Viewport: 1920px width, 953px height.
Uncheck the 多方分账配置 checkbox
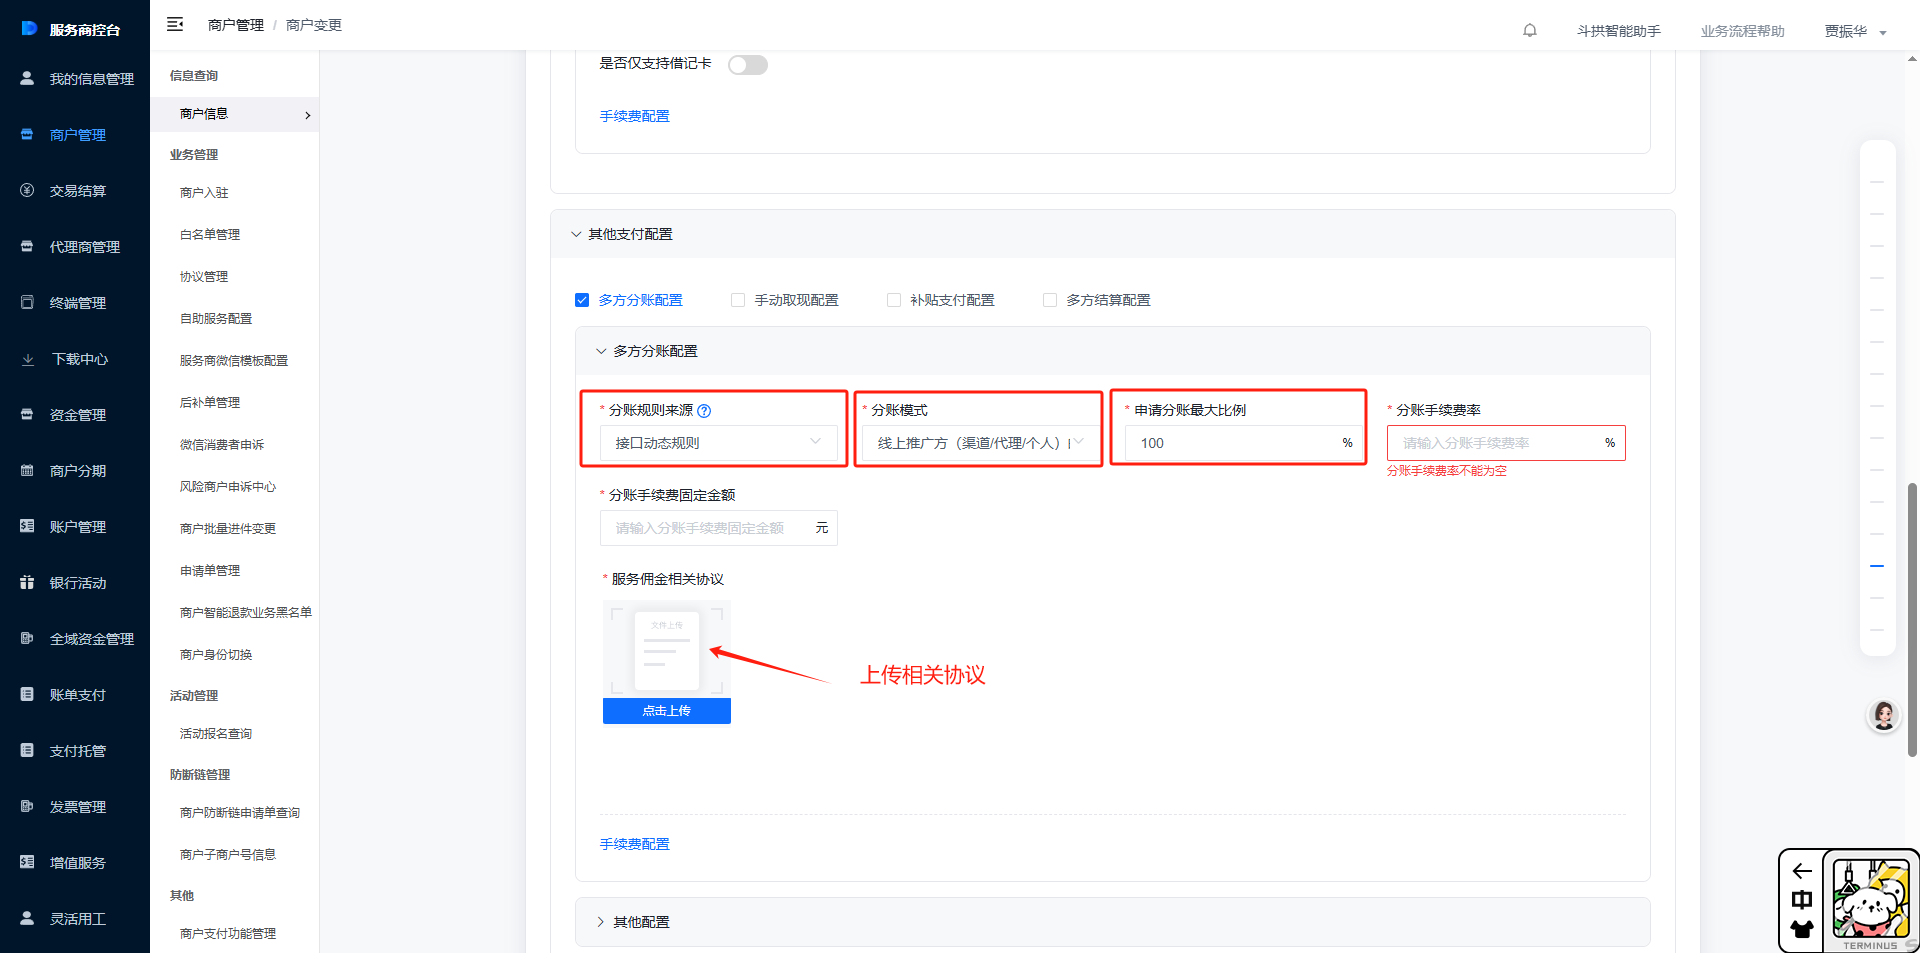tap(582, 300)
